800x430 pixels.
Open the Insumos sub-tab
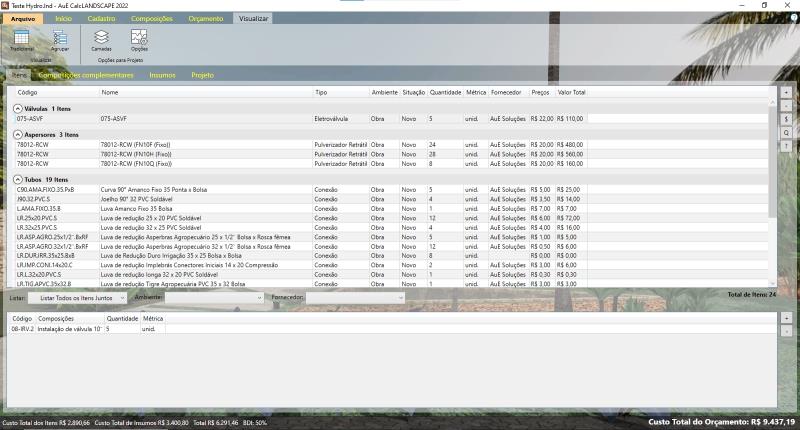[x=162, y=75]
